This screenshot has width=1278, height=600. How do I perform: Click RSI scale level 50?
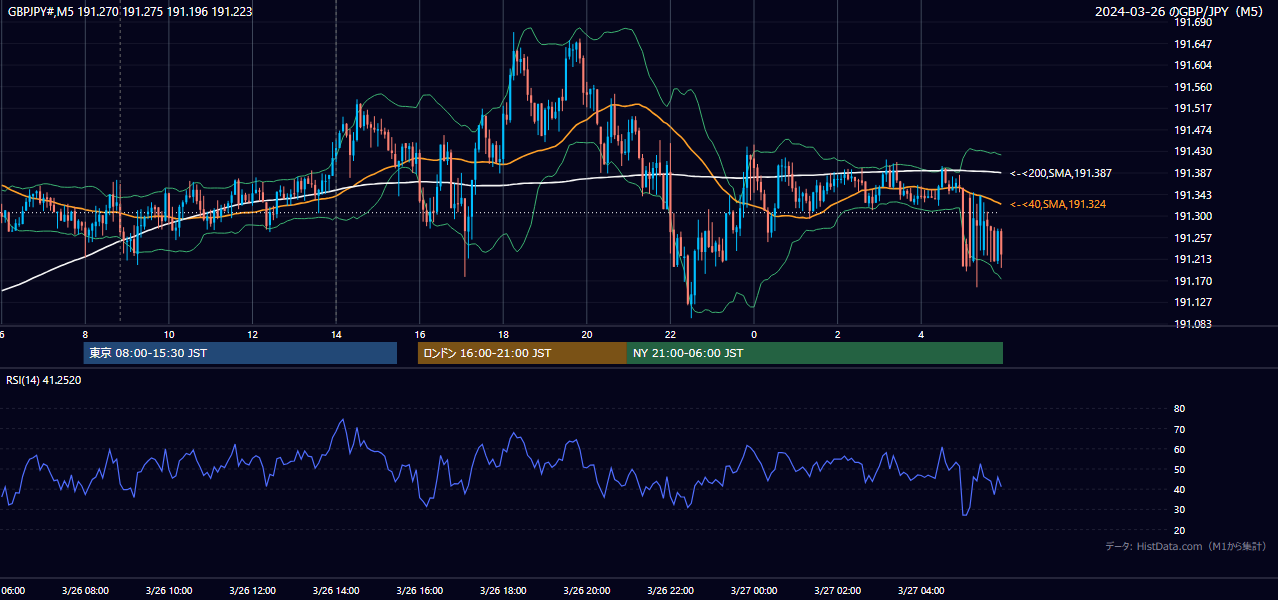point(1179,469)
